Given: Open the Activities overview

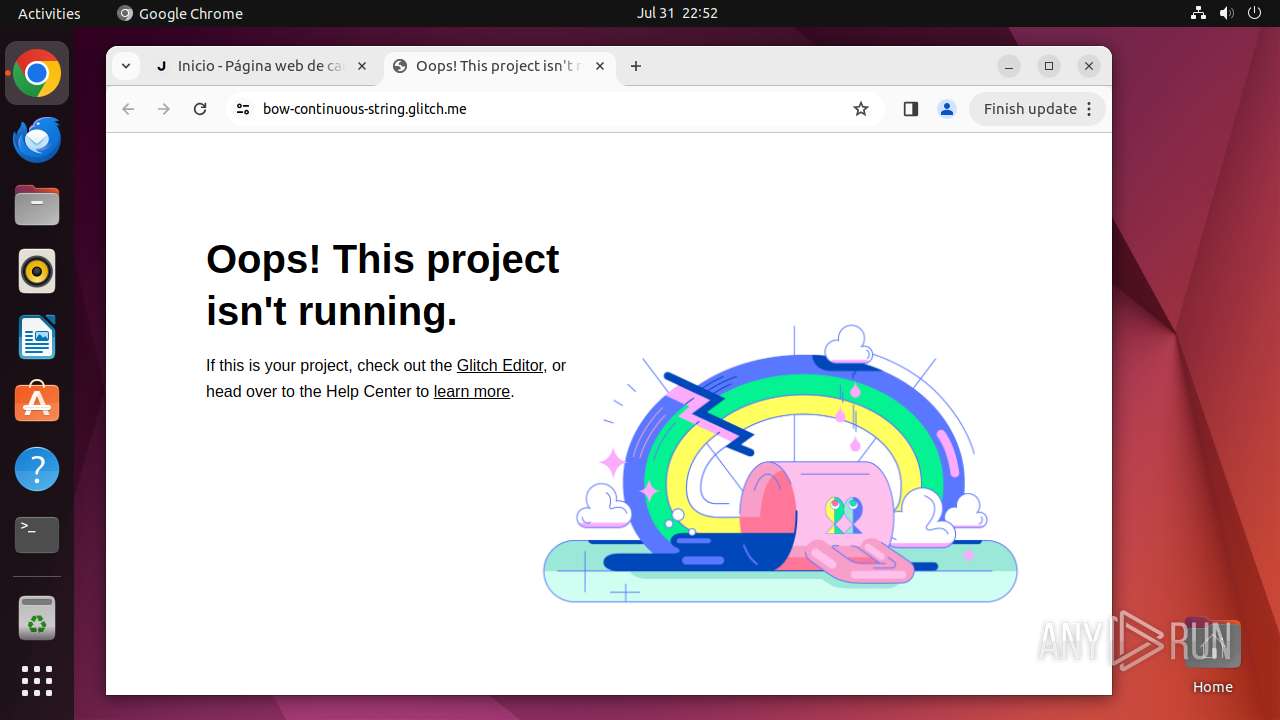Looking at the screenshot, I should click(x=49, y=13).
